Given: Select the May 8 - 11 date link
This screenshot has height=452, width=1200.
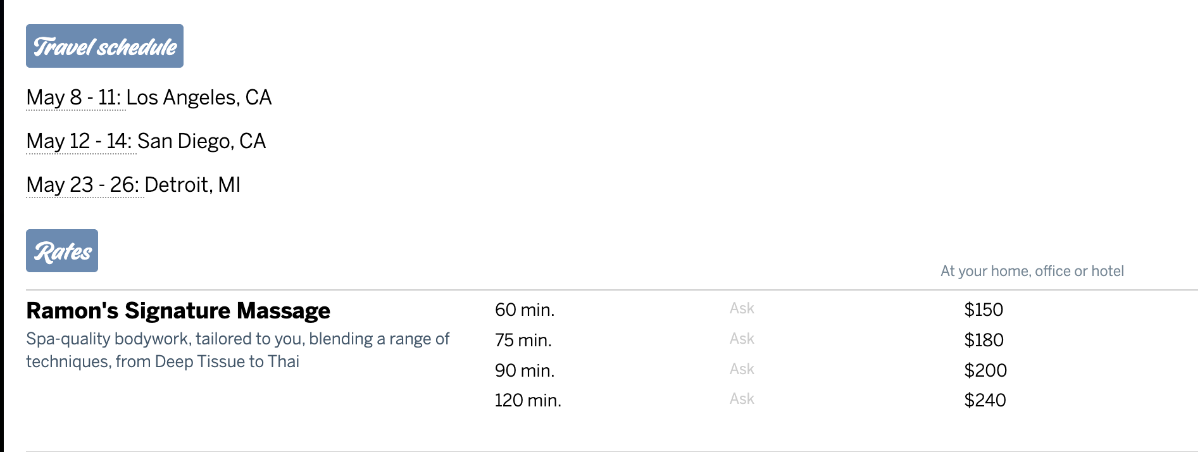Looking at the screenshot, I should coord(74,98).
